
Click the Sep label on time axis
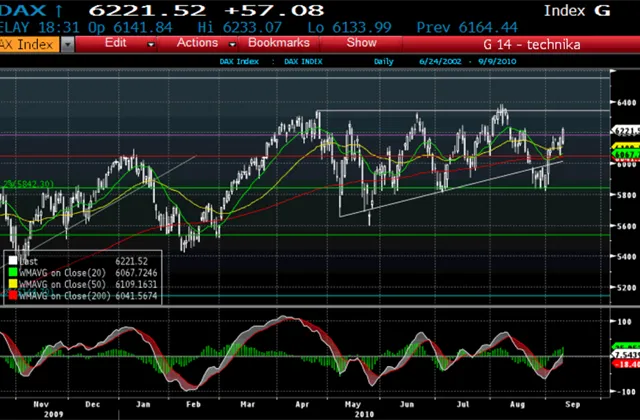(573, 404)
